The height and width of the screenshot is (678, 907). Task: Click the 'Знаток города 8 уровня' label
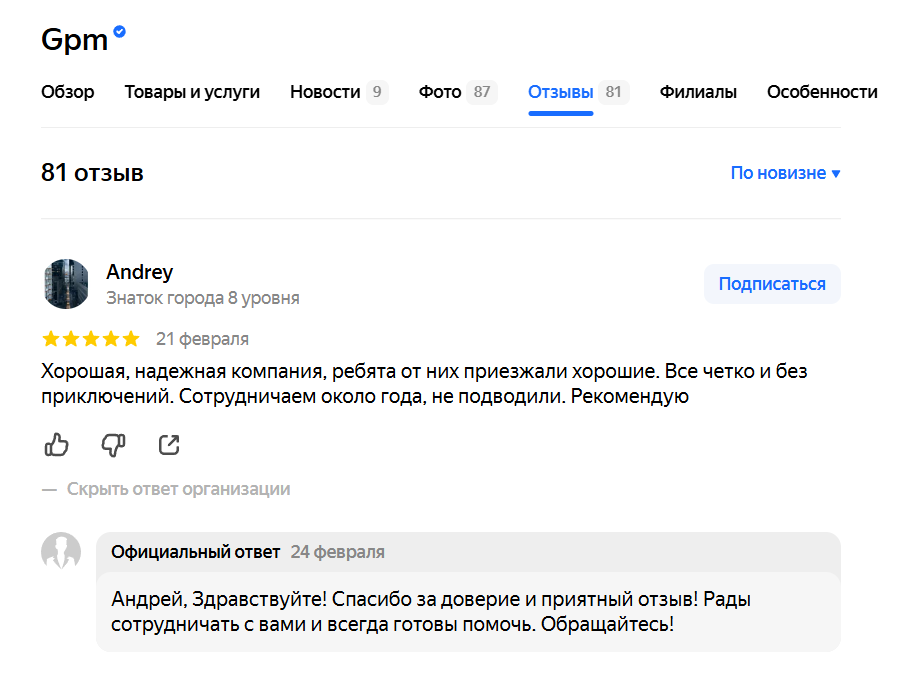(x=202, y=298)
